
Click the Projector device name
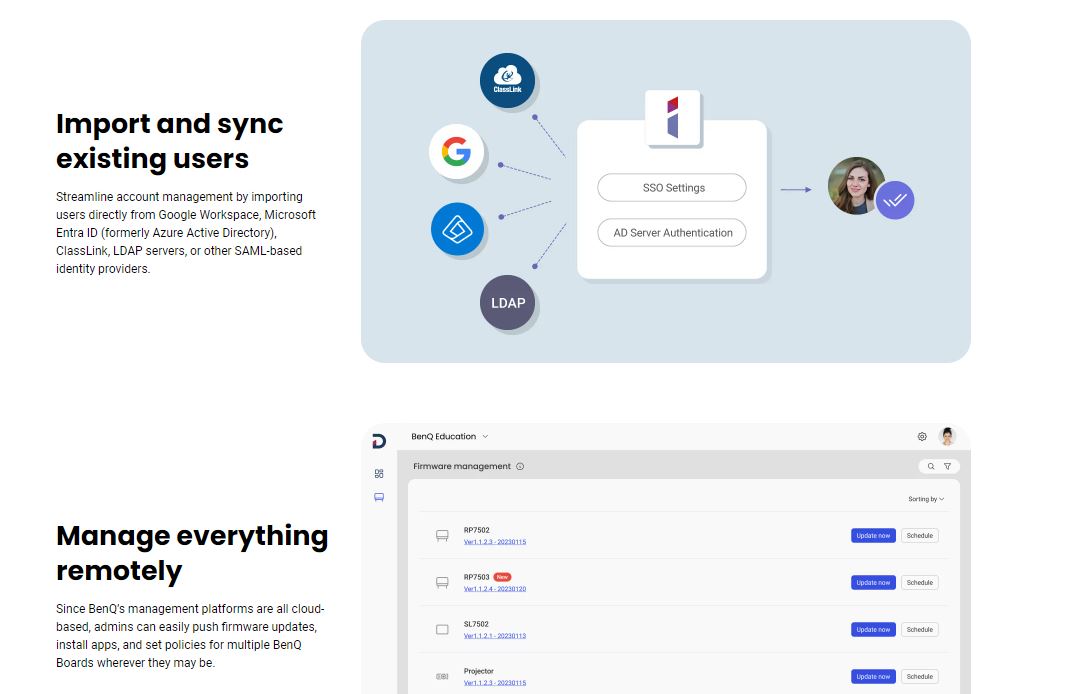tap(479, 671)
